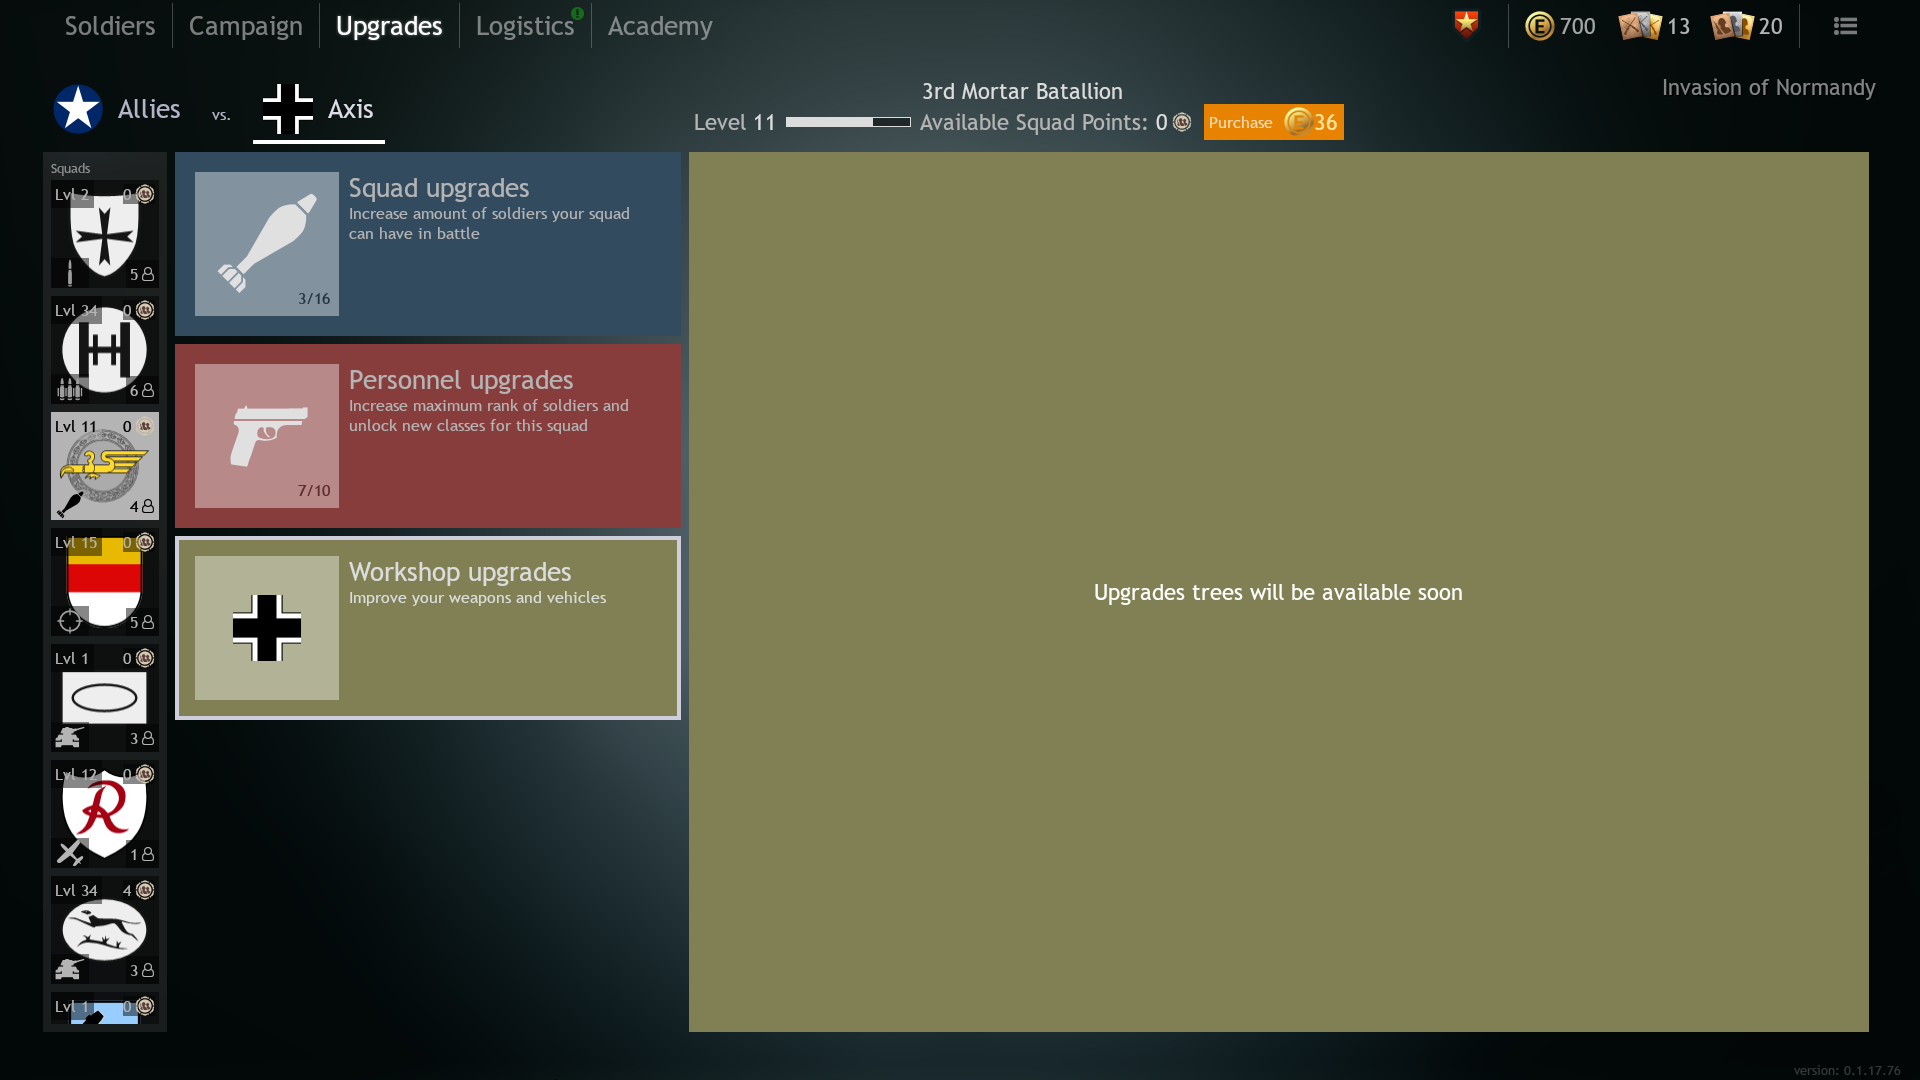Click the red star badge icon
This screenshot has height=1080, width=1920.
click(1466, 24)
